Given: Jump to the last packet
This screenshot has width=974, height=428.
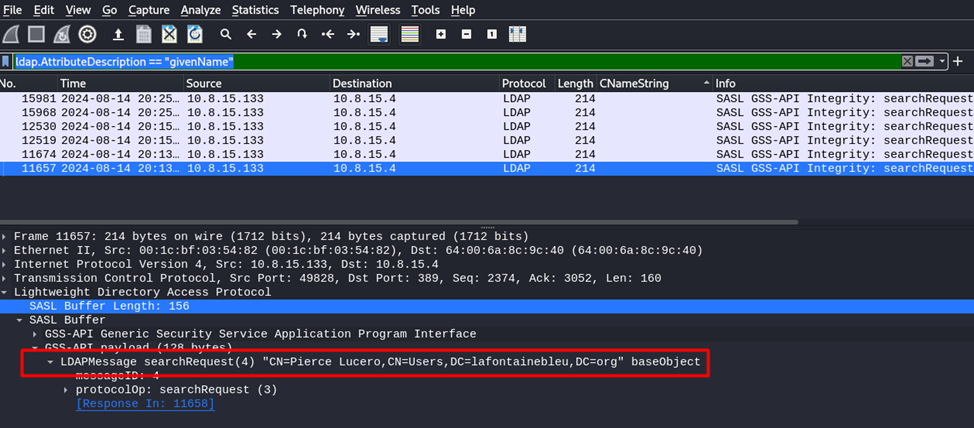Looking at the screenshot, I should tap(353, 35).
